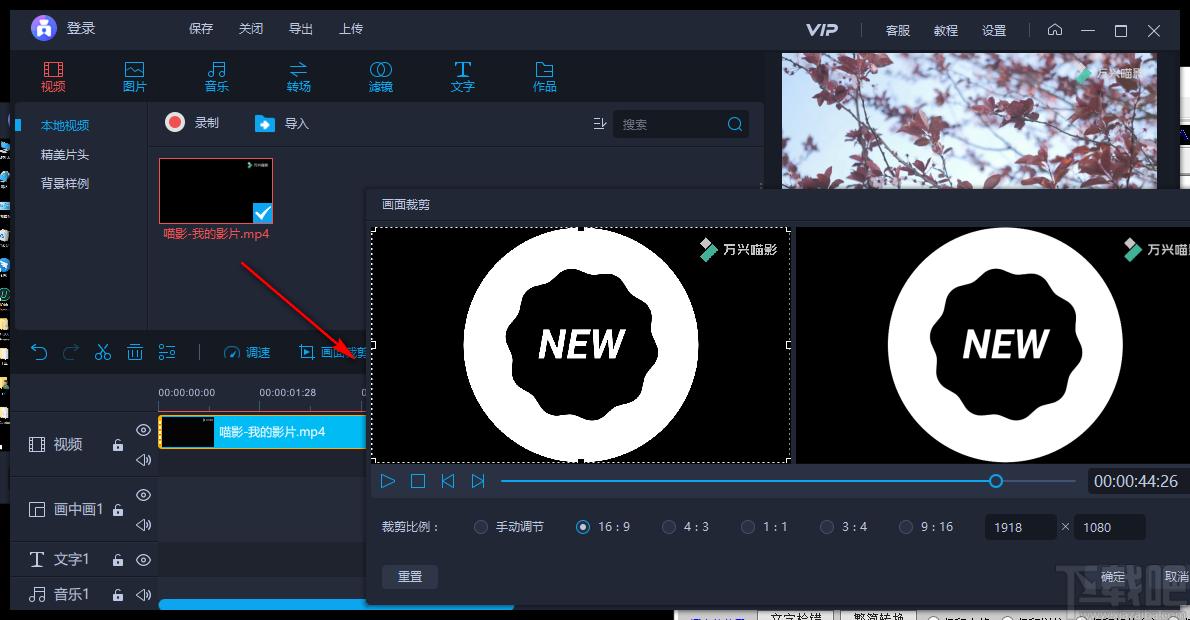Uncheck the 喵影-我的影片.mp4 thumbnail checkbox
Viewport: 1190px width, 620px height.
(x=263, y=212)
